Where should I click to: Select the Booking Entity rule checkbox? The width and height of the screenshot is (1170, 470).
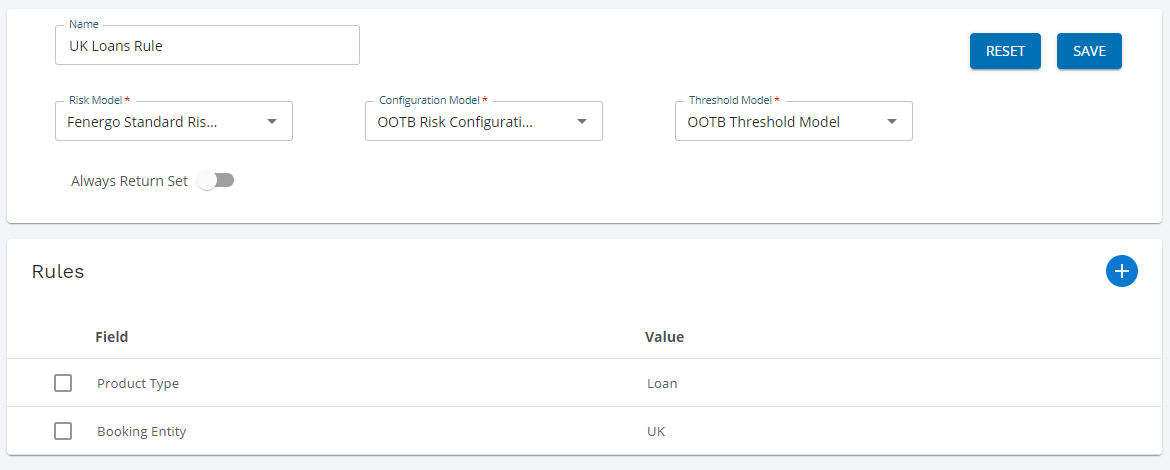[63, 431]
